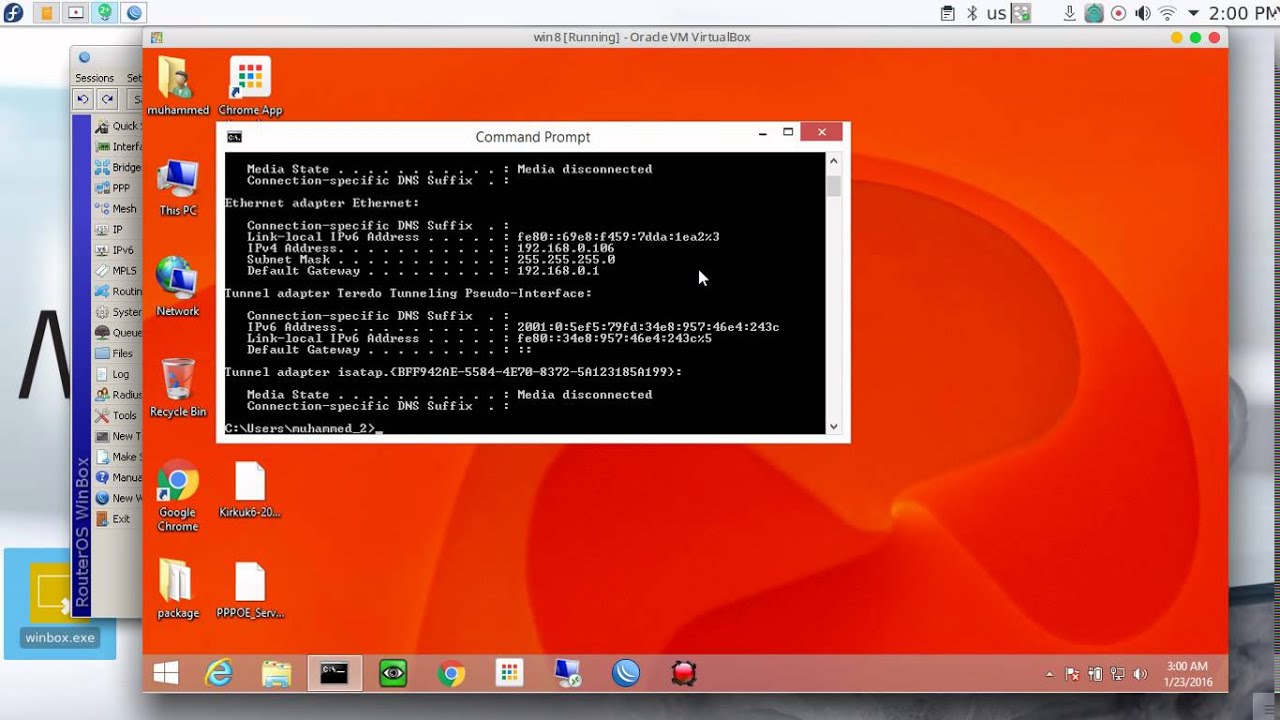Open the muhammed user folder icon

click(178, 87)
